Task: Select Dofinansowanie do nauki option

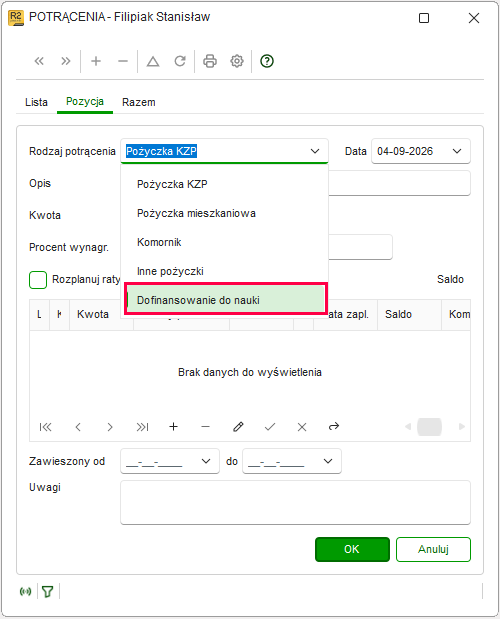Action: pos(225,300)
